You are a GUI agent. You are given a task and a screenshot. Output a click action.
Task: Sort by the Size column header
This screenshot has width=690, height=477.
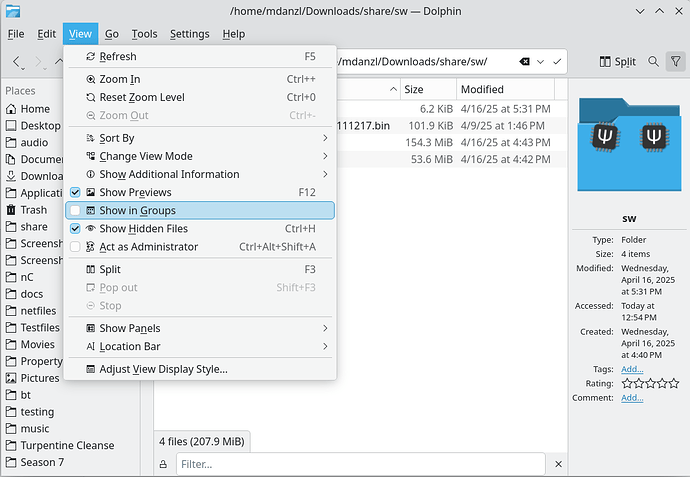[x=428, y=89]
